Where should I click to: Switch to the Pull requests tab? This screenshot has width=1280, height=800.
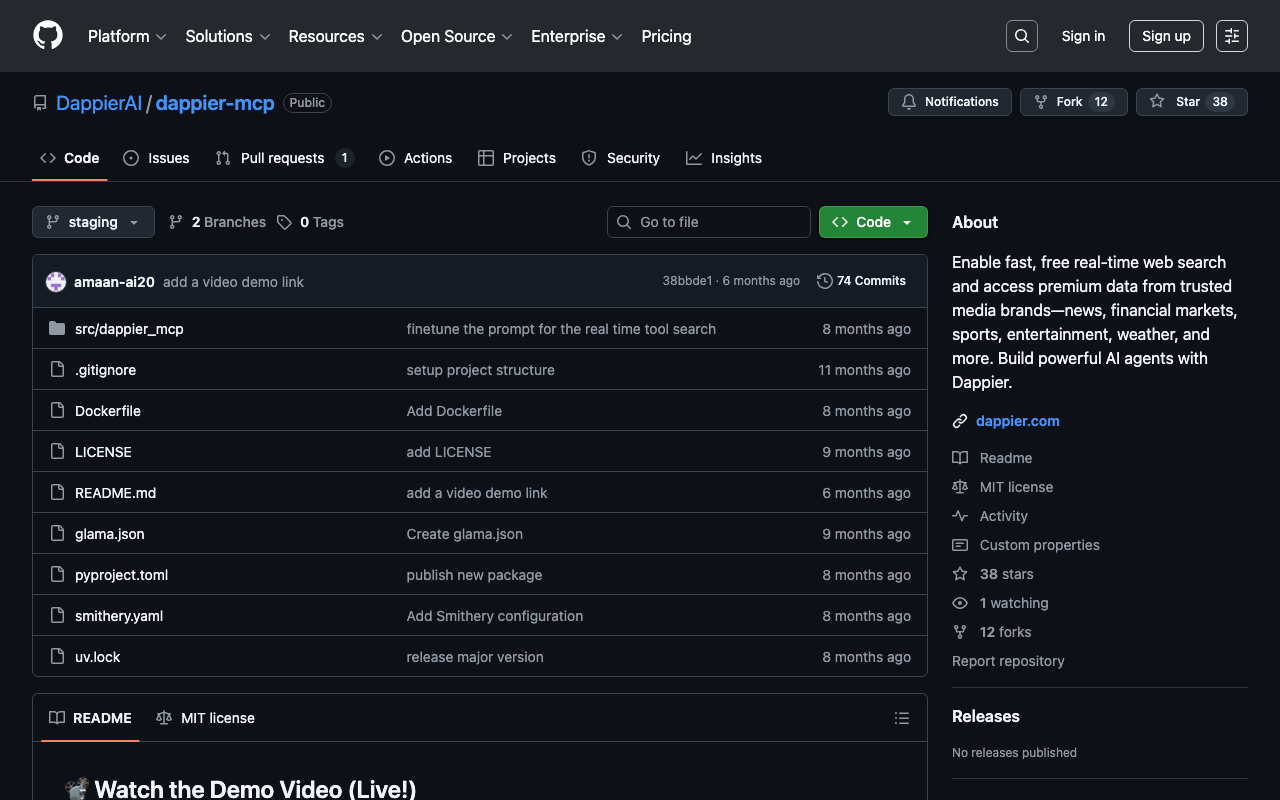pos(283,158)
